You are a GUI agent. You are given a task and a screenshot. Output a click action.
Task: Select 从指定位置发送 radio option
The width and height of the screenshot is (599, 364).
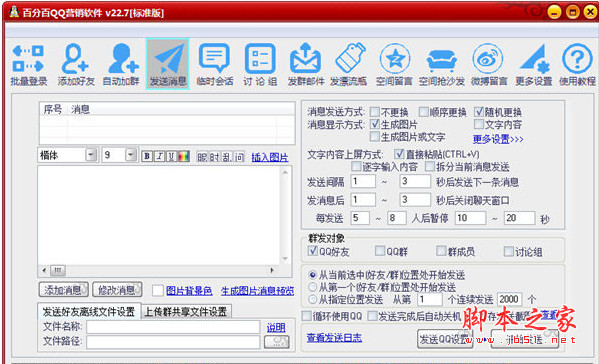click(x=313, y=299)
